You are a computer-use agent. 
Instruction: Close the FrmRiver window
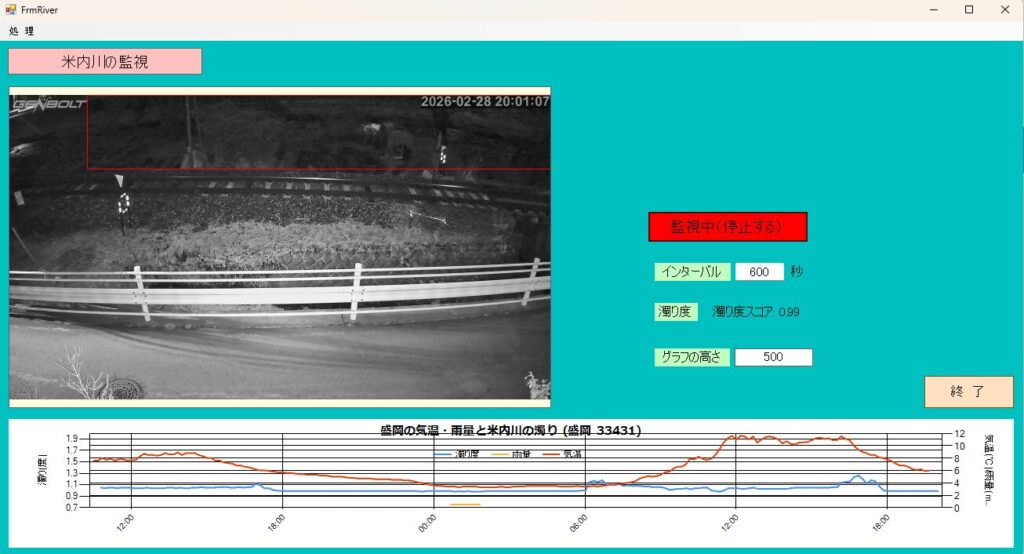[x=1004, y=9]
